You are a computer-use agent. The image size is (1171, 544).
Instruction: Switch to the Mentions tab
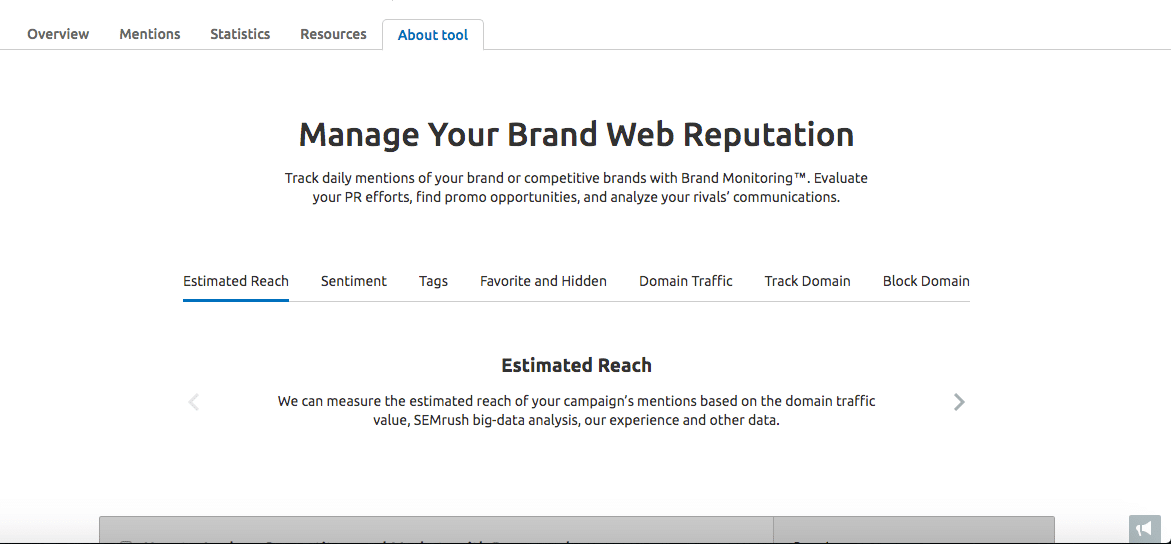pos(150,34)
